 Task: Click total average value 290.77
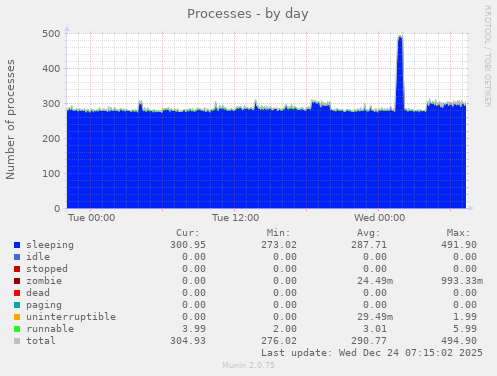369,341
